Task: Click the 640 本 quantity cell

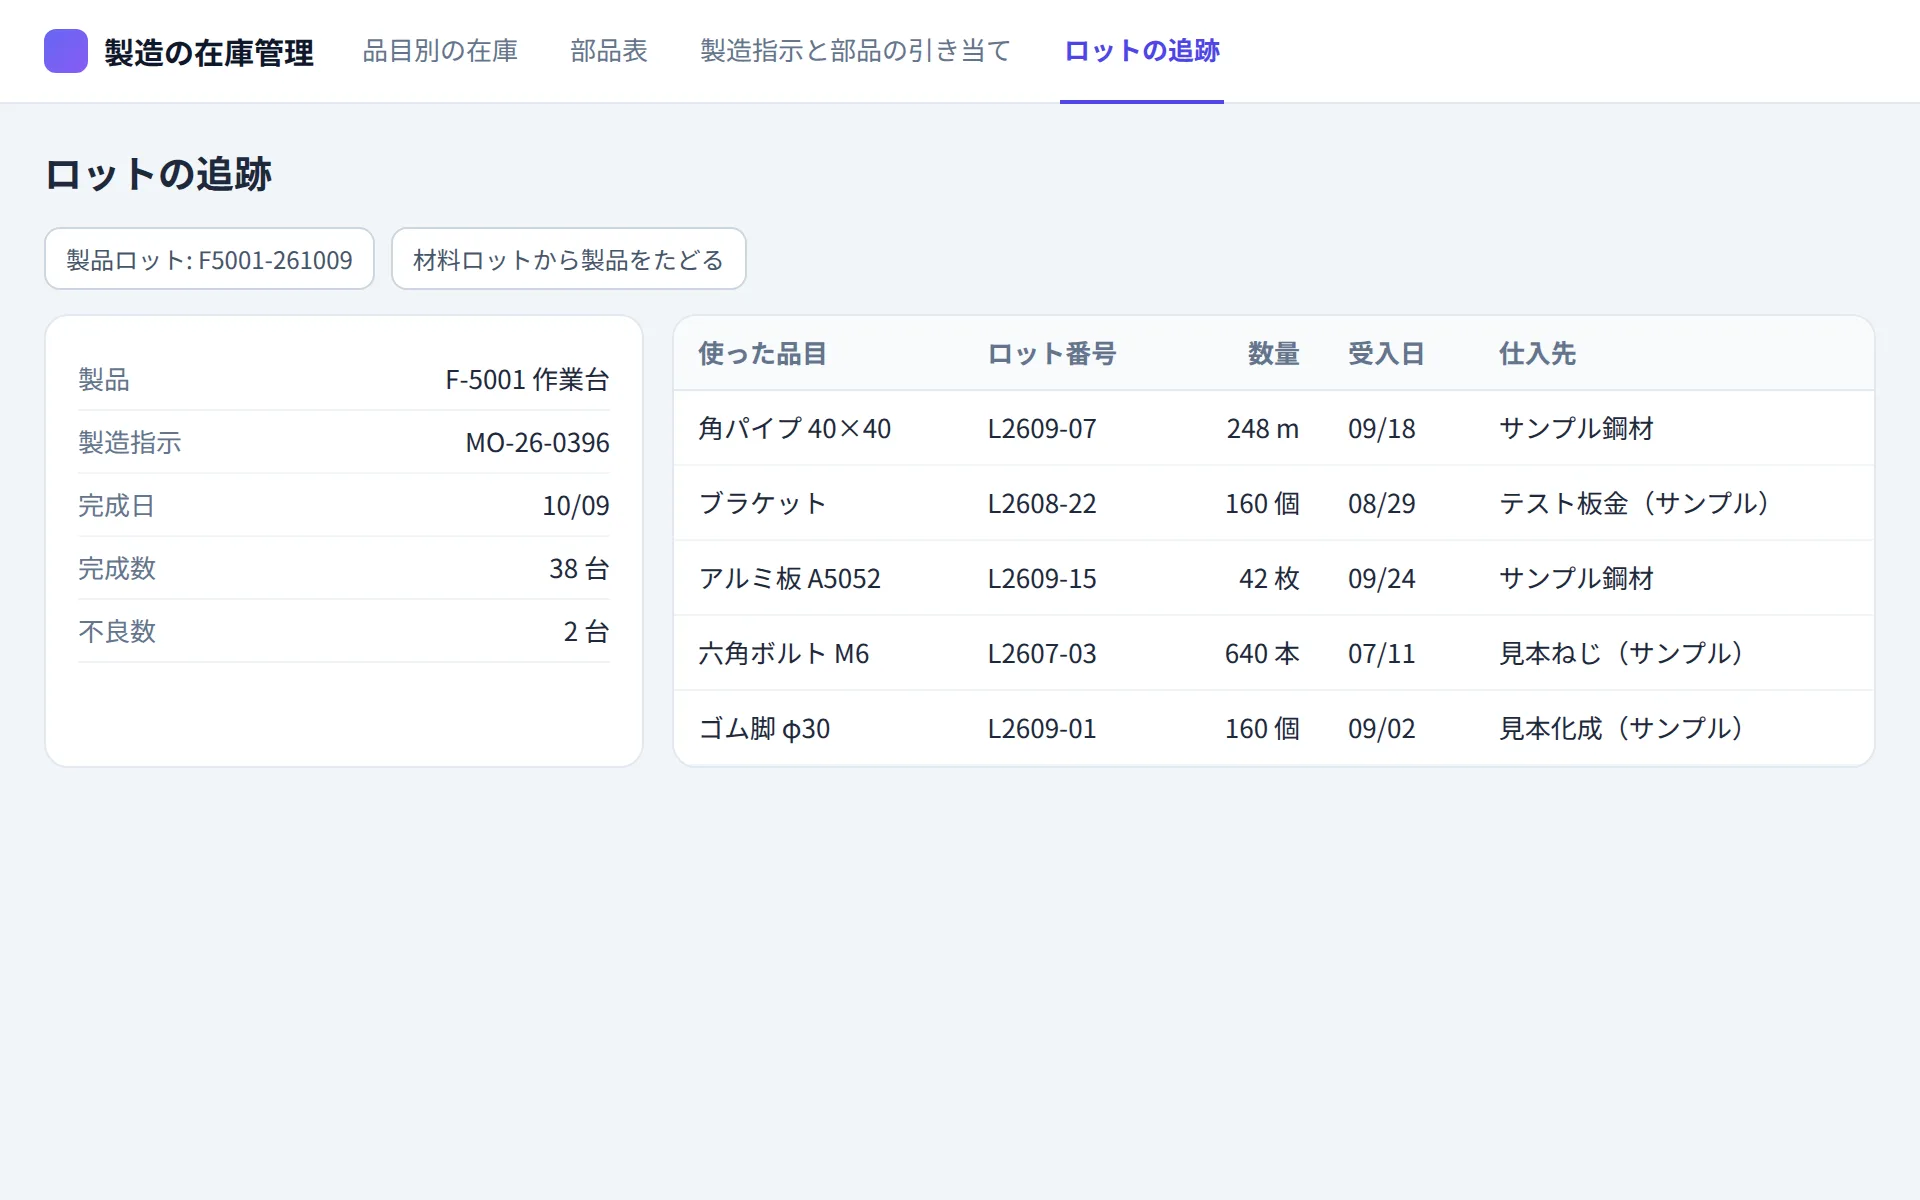Action: pyautogui.click(x=1262, y=653)
